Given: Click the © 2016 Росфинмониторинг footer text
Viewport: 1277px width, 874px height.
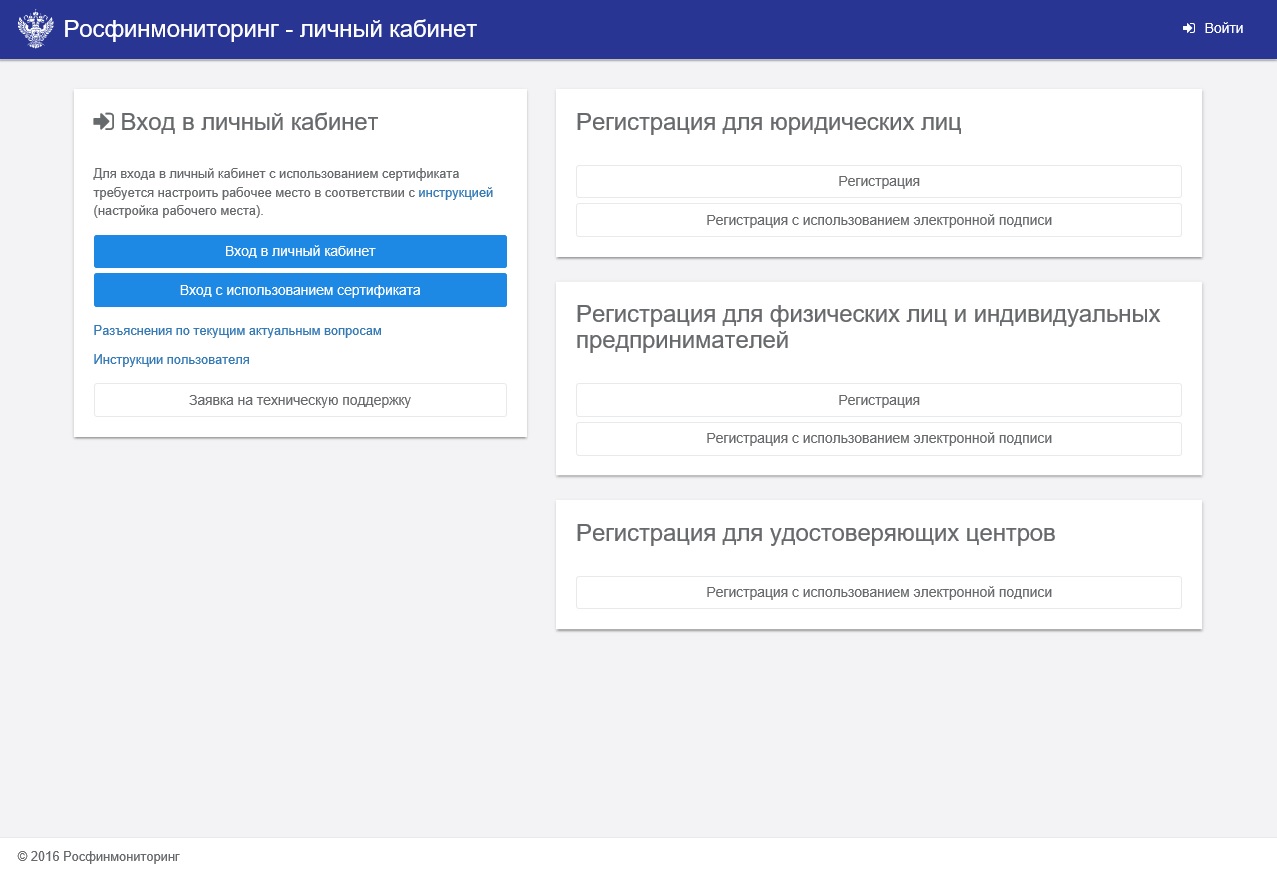Looking at the screenshot, I should click(99, 857).
